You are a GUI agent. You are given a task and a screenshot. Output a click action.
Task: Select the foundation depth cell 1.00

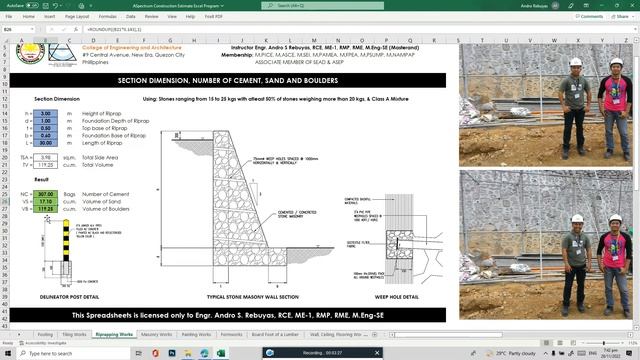click(x=45, y=121)
